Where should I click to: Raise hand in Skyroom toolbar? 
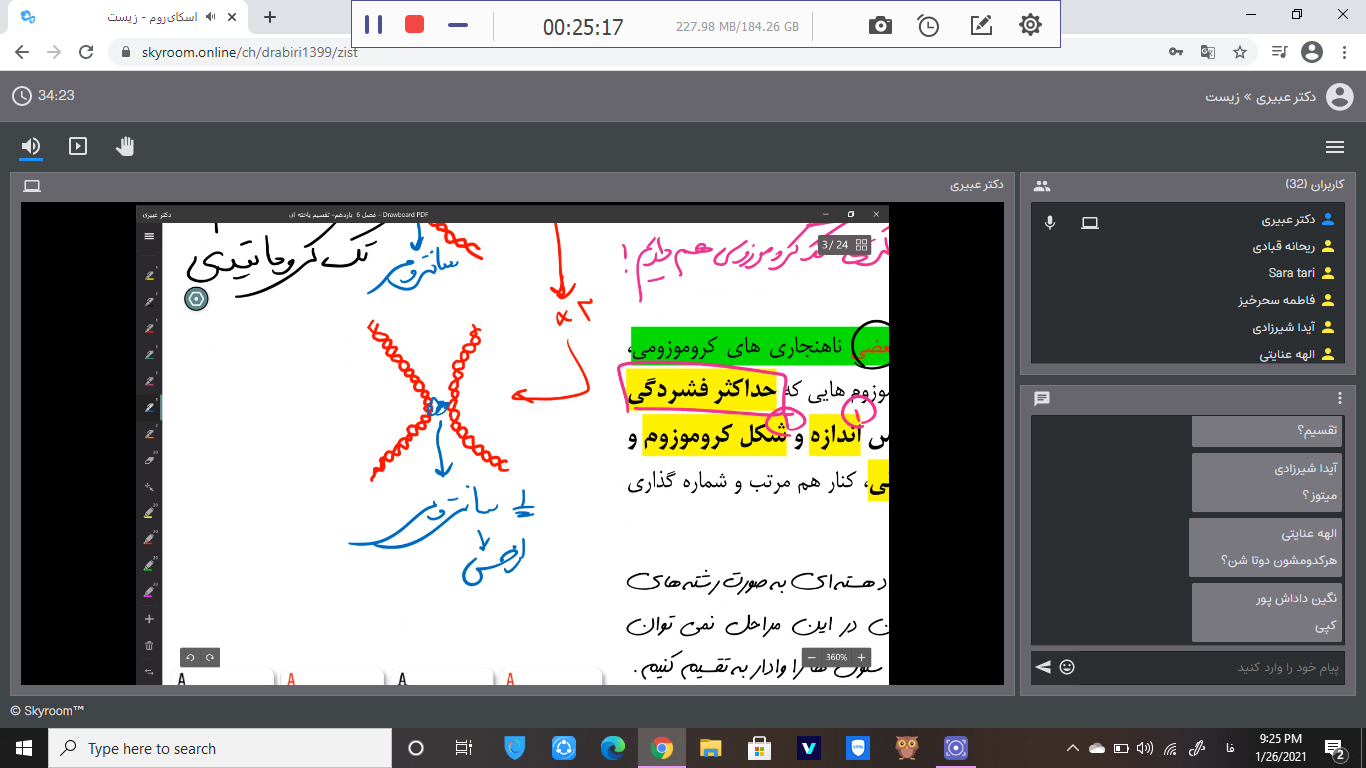(125, 147)
